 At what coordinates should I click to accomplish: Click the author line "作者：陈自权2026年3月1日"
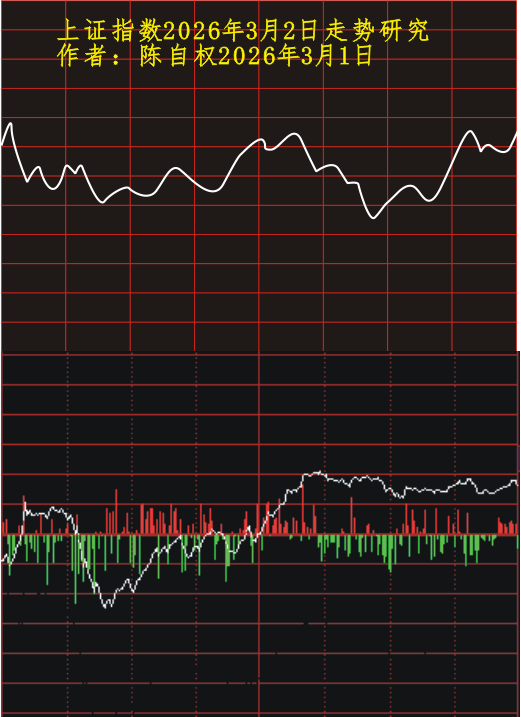(215, 57)
